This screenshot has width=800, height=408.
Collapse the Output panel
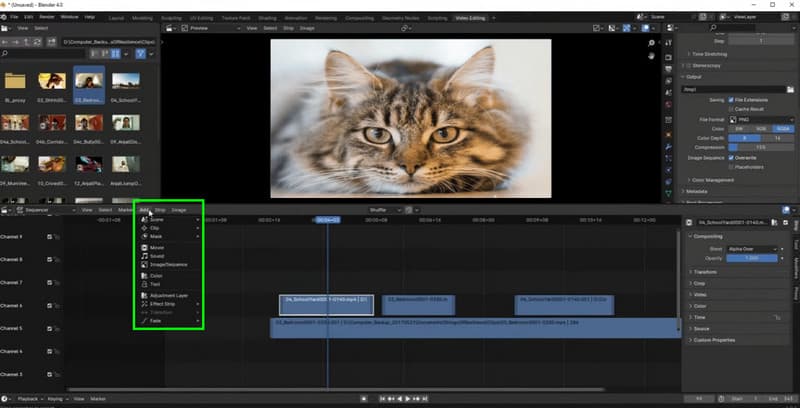pyautogui.click(x=692, y=77)
